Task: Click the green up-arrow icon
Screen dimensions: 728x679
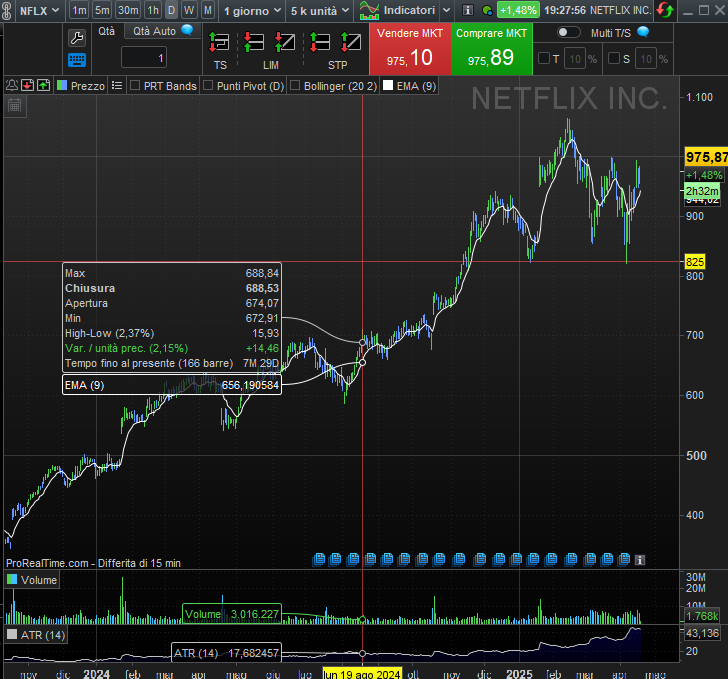Action: (43, 86)
